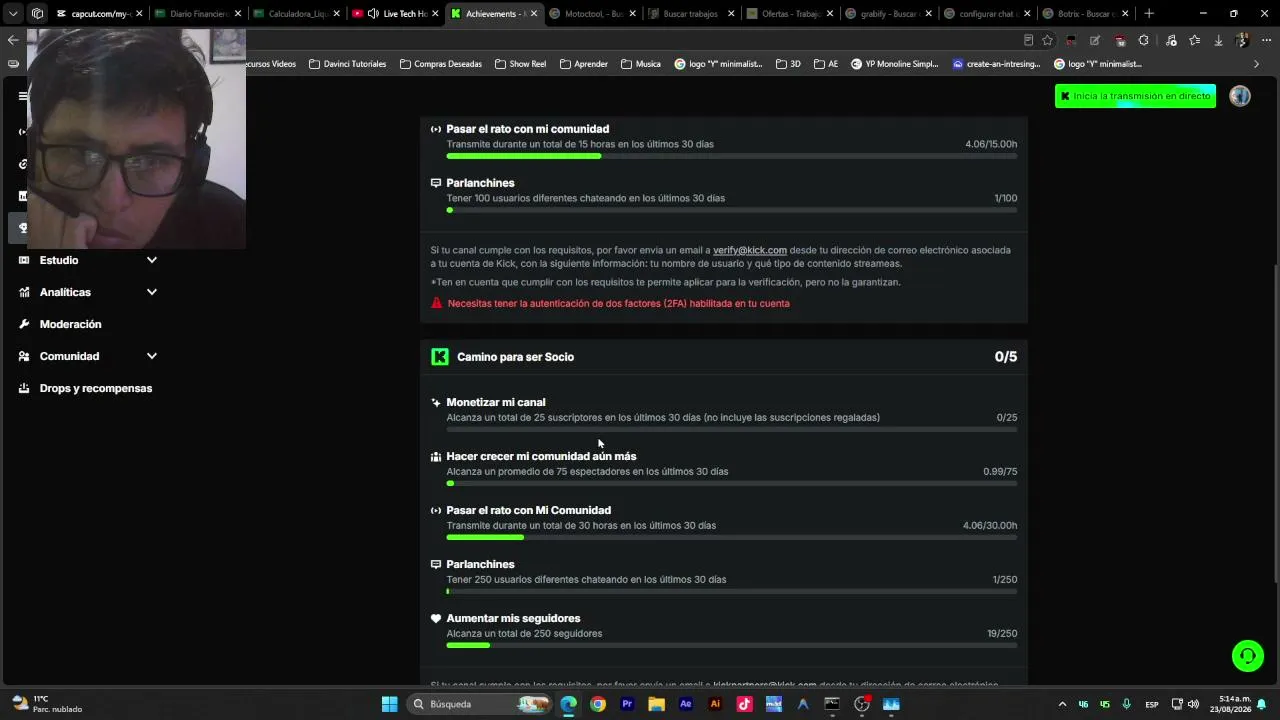1280x720 pixels.
Task: Open the Compras Deseadas bookmark folder
Action: coord(440,64)
